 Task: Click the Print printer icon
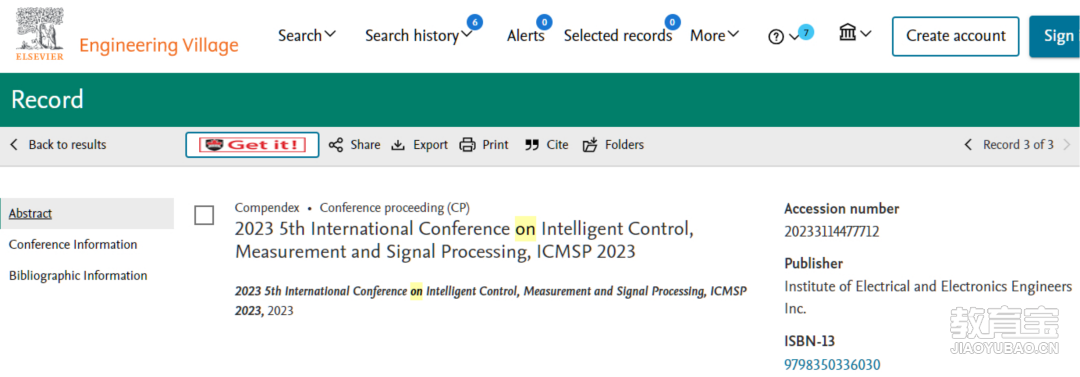pyautogui.click(x=468, y=145)
